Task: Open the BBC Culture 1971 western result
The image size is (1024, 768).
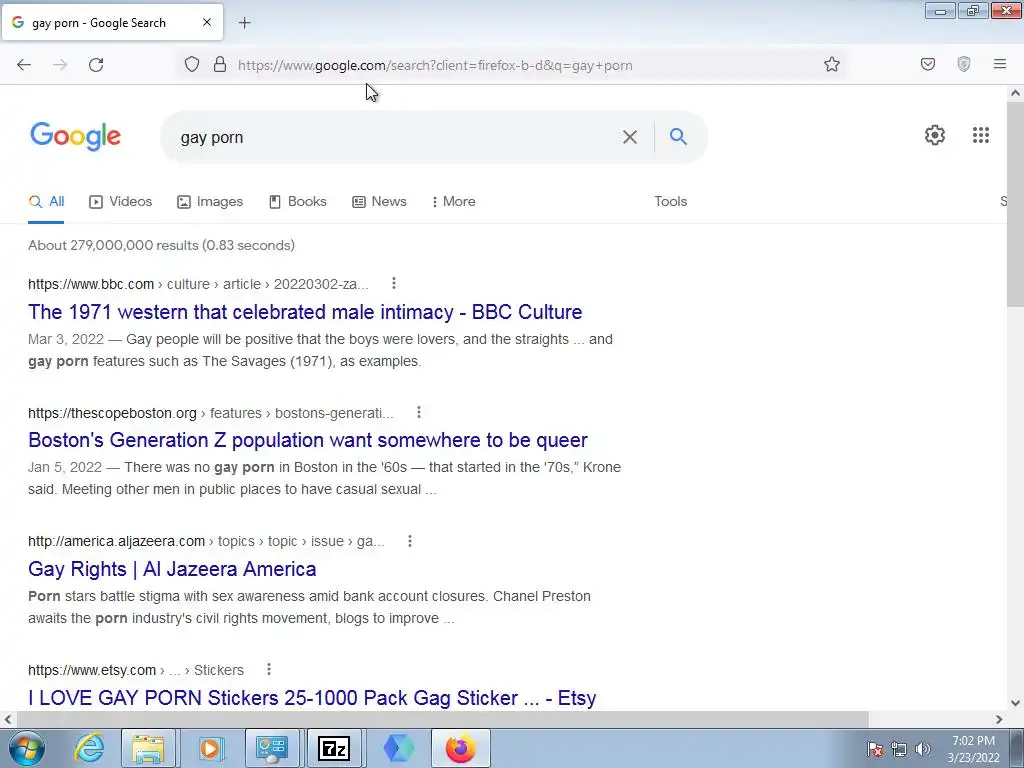Action: pyautogui.click(x=305, y=312)
